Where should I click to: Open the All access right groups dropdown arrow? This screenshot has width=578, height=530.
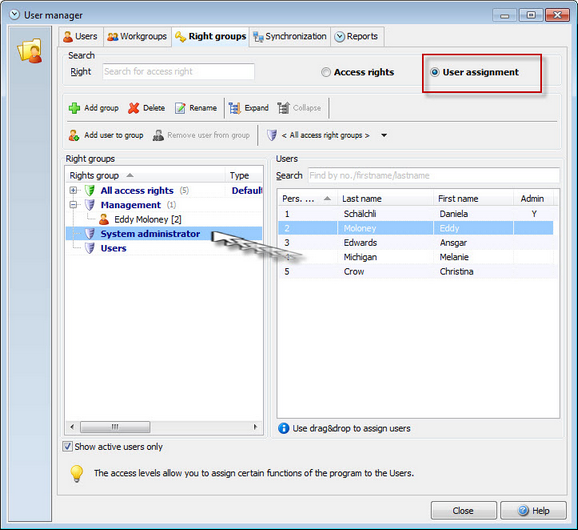click(x=384, y=135)
